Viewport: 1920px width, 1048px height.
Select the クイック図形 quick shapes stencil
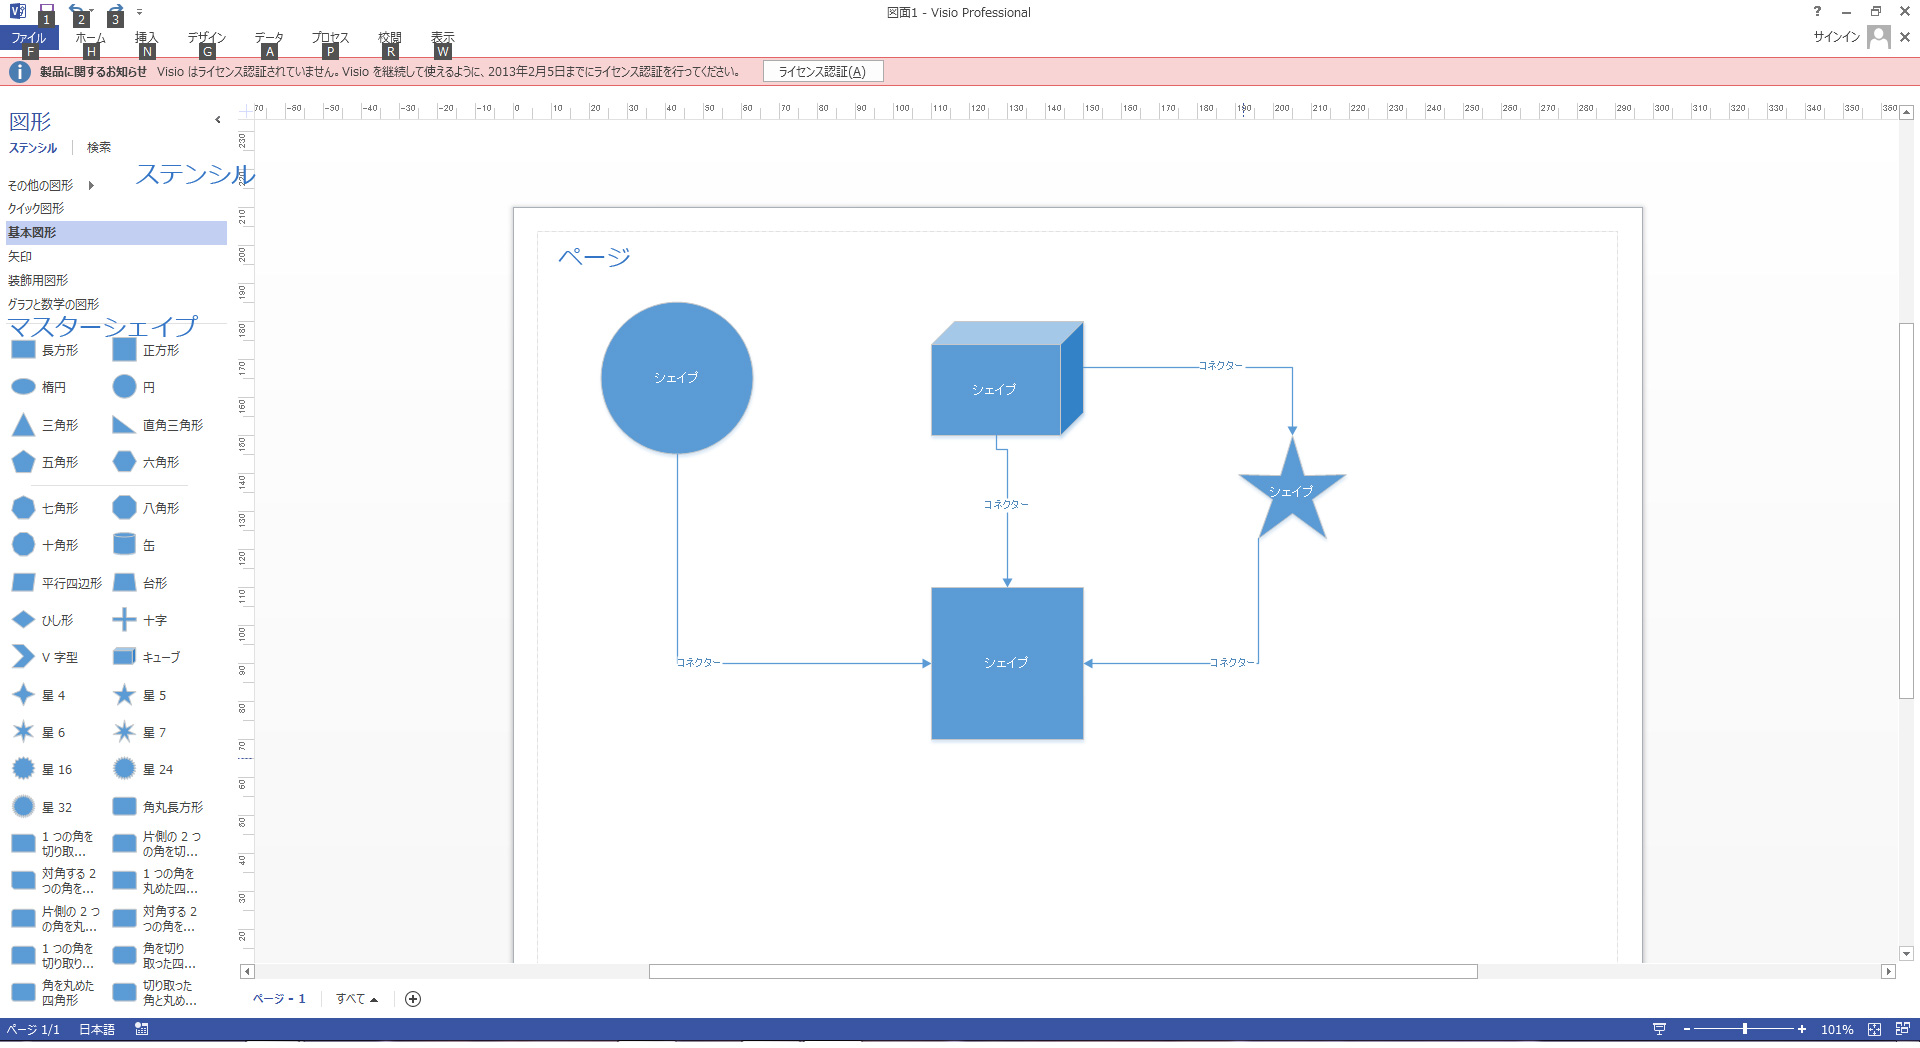(x=116, y=208)
